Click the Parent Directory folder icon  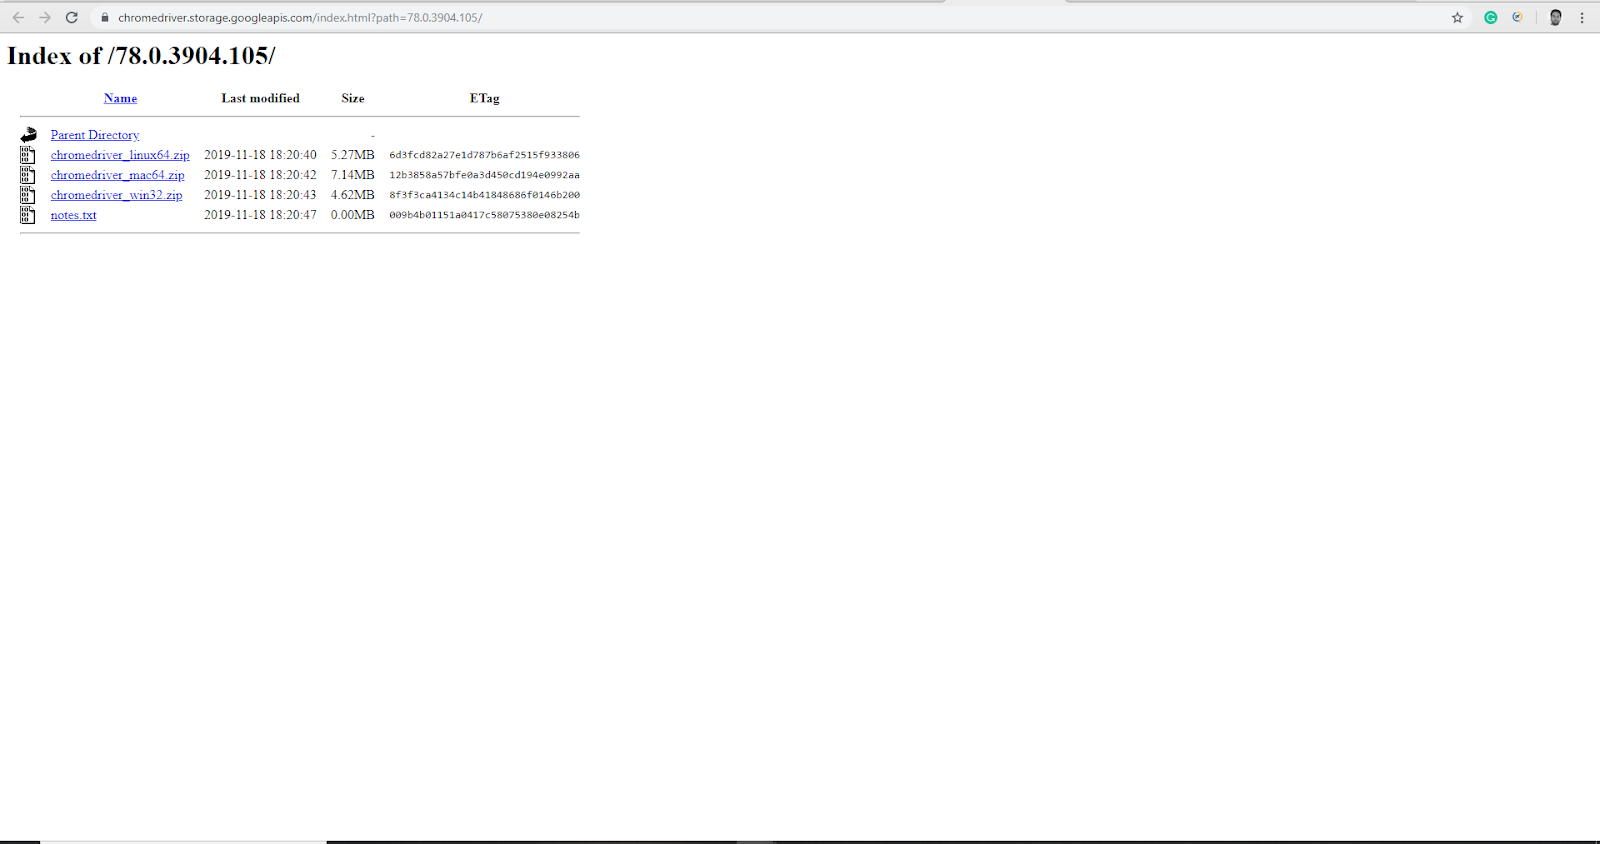coord(28,135)
